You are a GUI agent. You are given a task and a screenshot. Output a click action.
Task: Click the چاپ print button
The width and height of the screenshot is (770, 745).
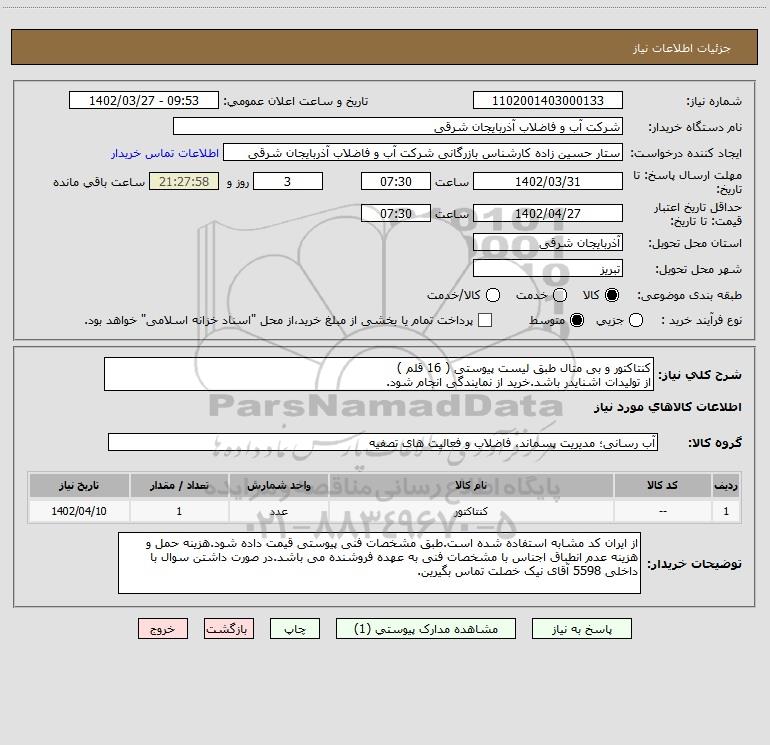295,629
